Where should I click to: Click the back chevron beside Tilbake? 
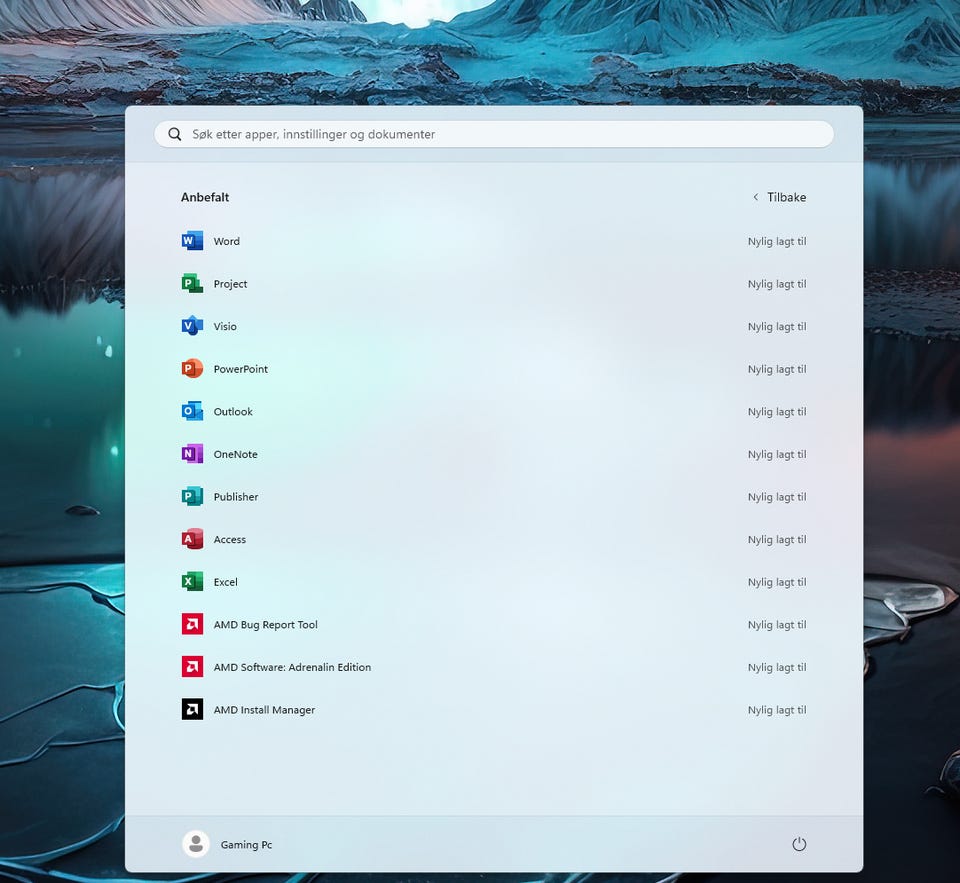coord(756,197)
